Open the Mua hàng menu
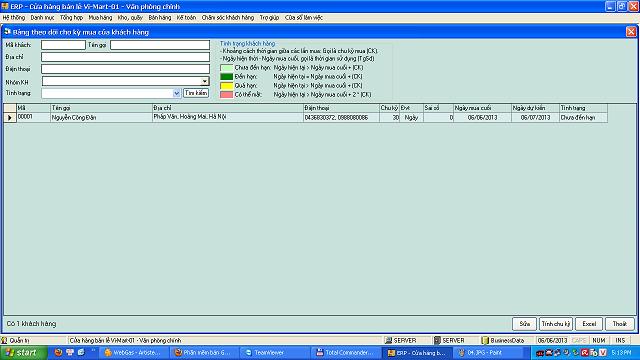 tap(100, 18)
